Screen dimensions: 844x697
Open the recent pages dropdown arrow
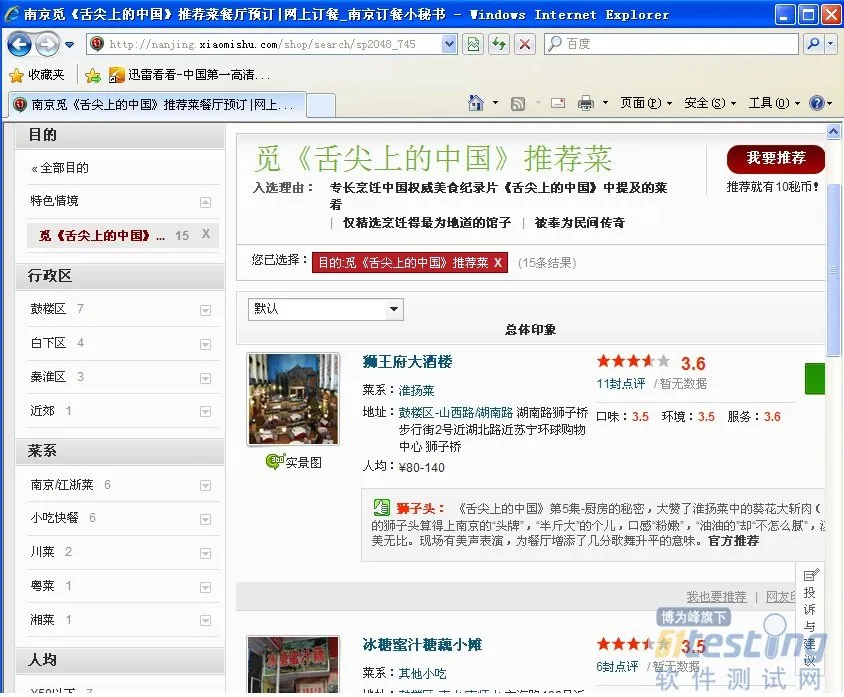coord(69,45)
